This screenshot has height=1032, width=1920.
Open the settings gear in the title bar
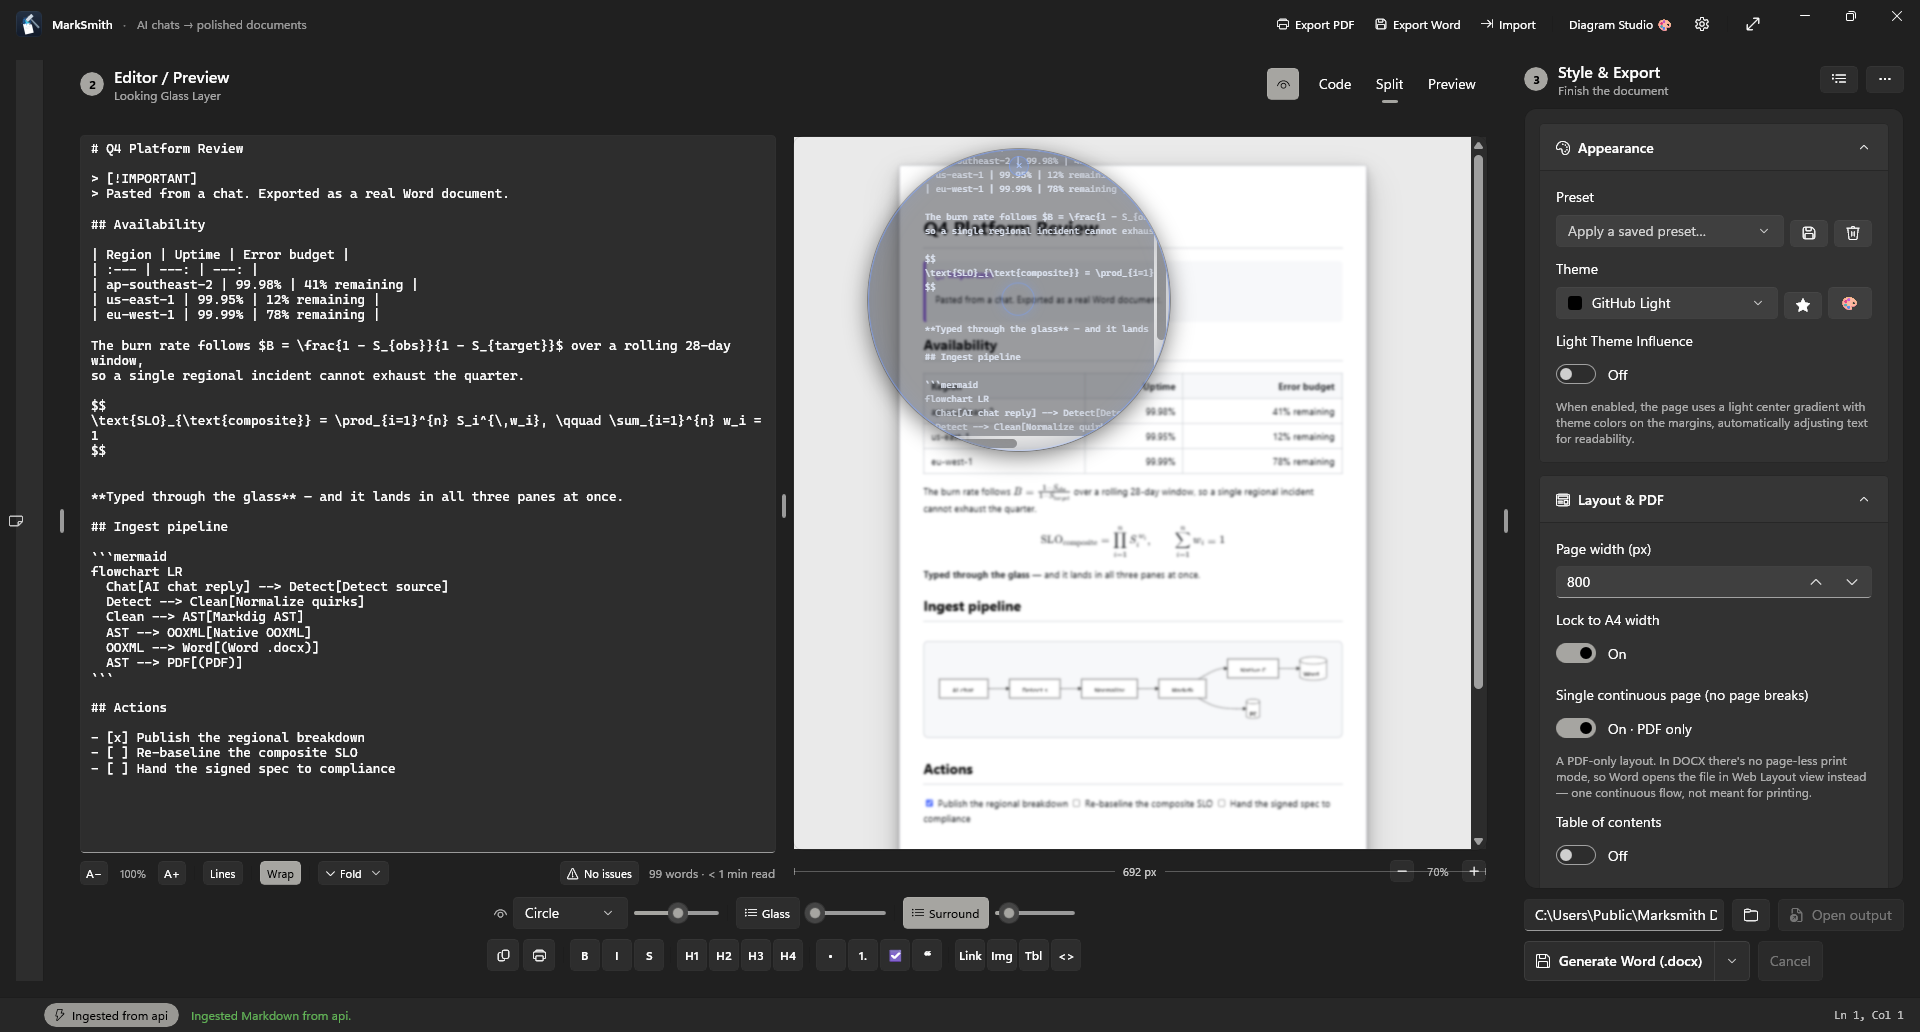click(1702, 25)
